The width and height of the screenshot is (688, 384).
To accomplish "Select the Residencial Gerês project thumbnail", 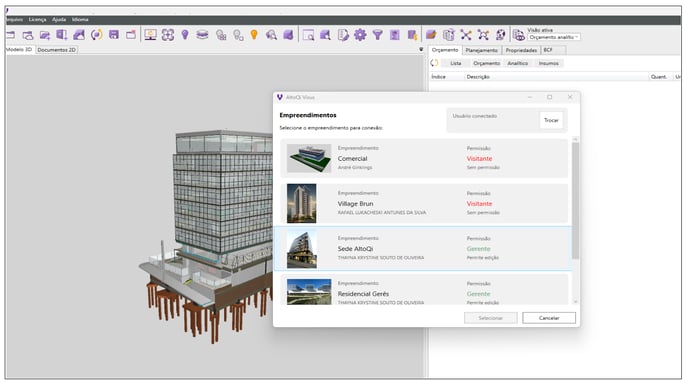I will click(x=309, y=291).
